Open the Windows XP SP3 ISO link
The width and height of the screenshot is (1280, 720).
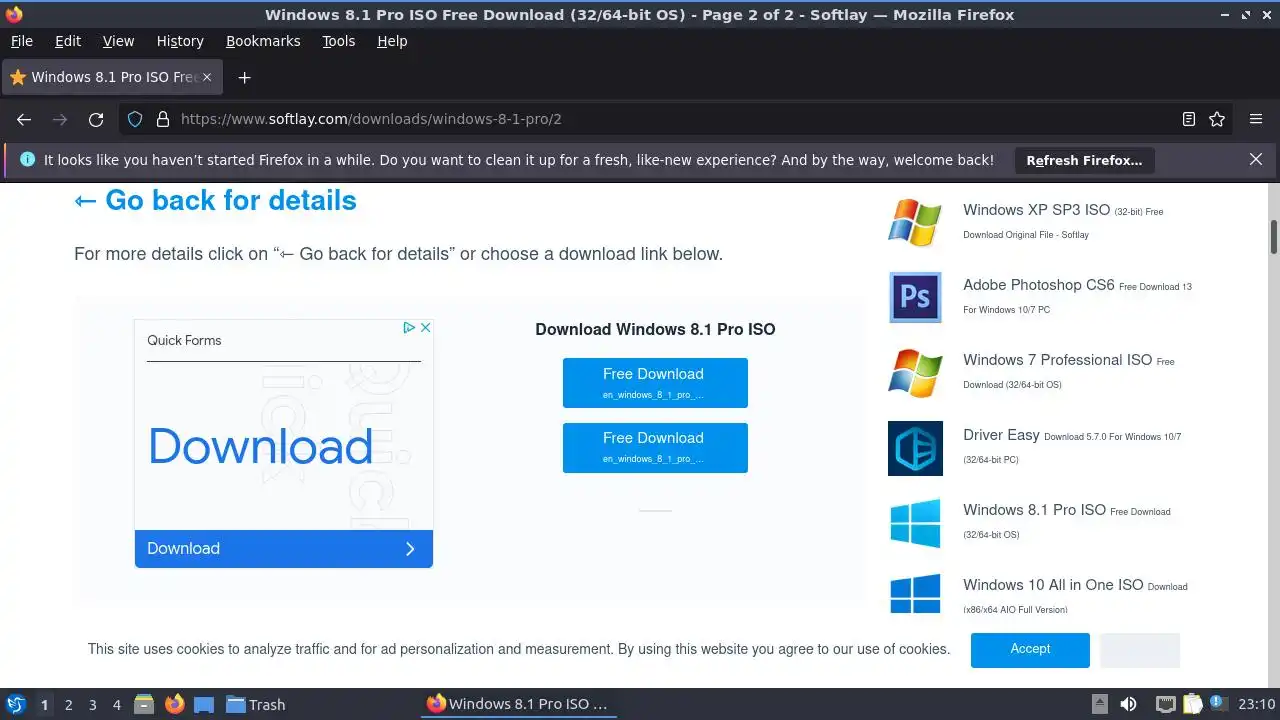click(x=1036, y=210)
